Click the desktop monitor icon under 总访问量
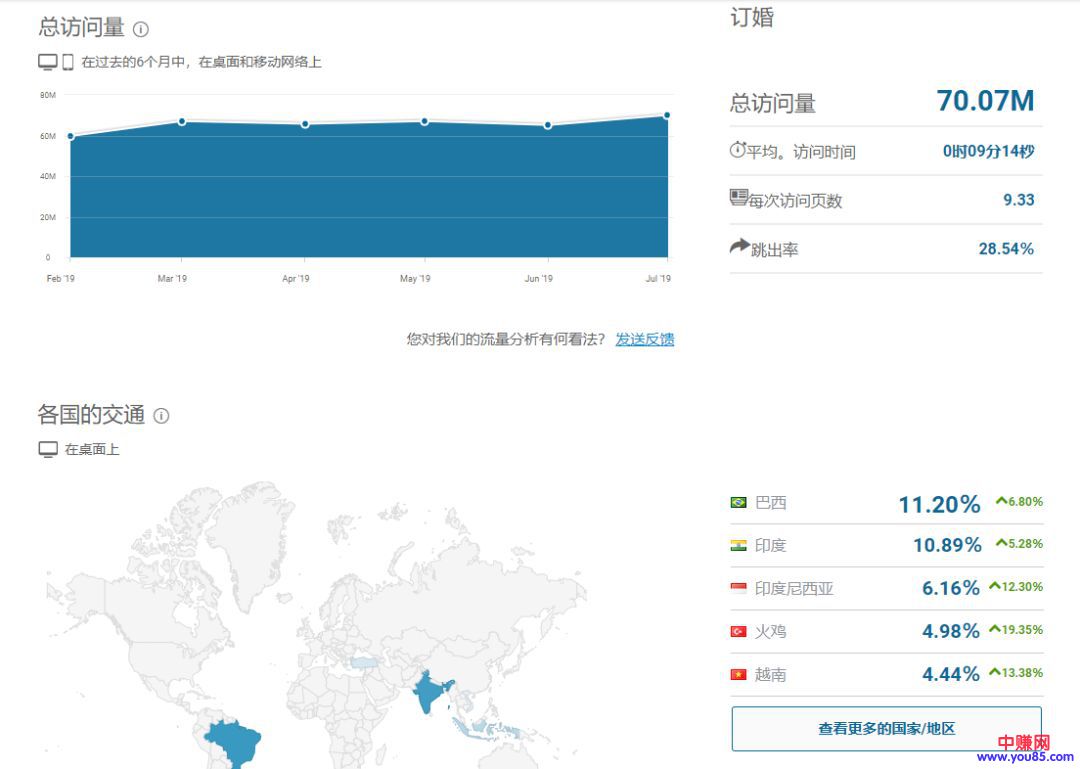The width and height of the screenshot is (1080, 769). pos(48,62)
